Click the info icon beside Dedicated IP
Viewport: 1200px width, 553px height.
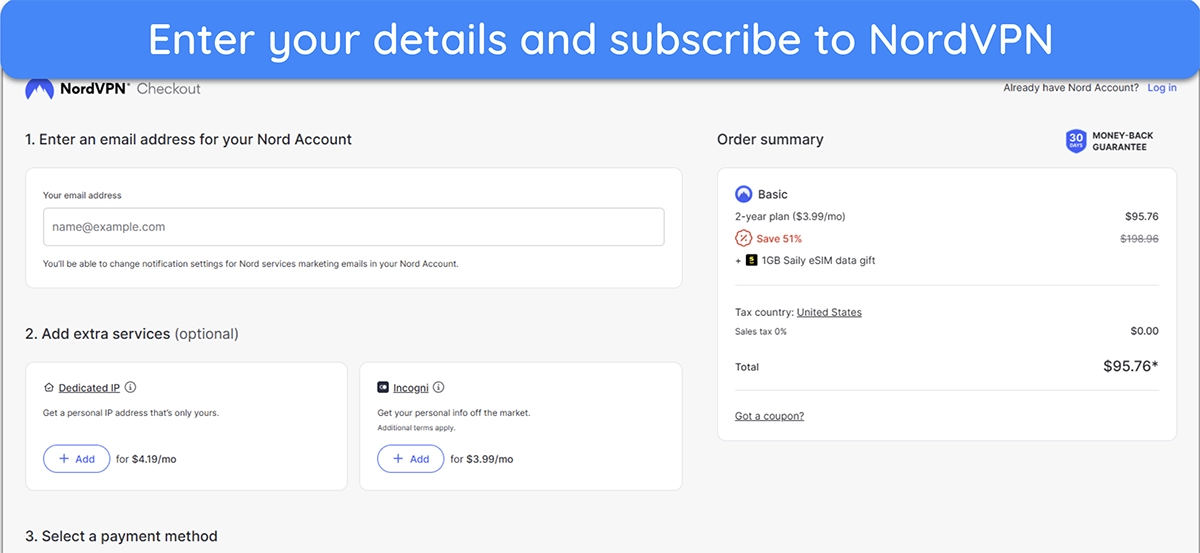[x=130, y=388]
